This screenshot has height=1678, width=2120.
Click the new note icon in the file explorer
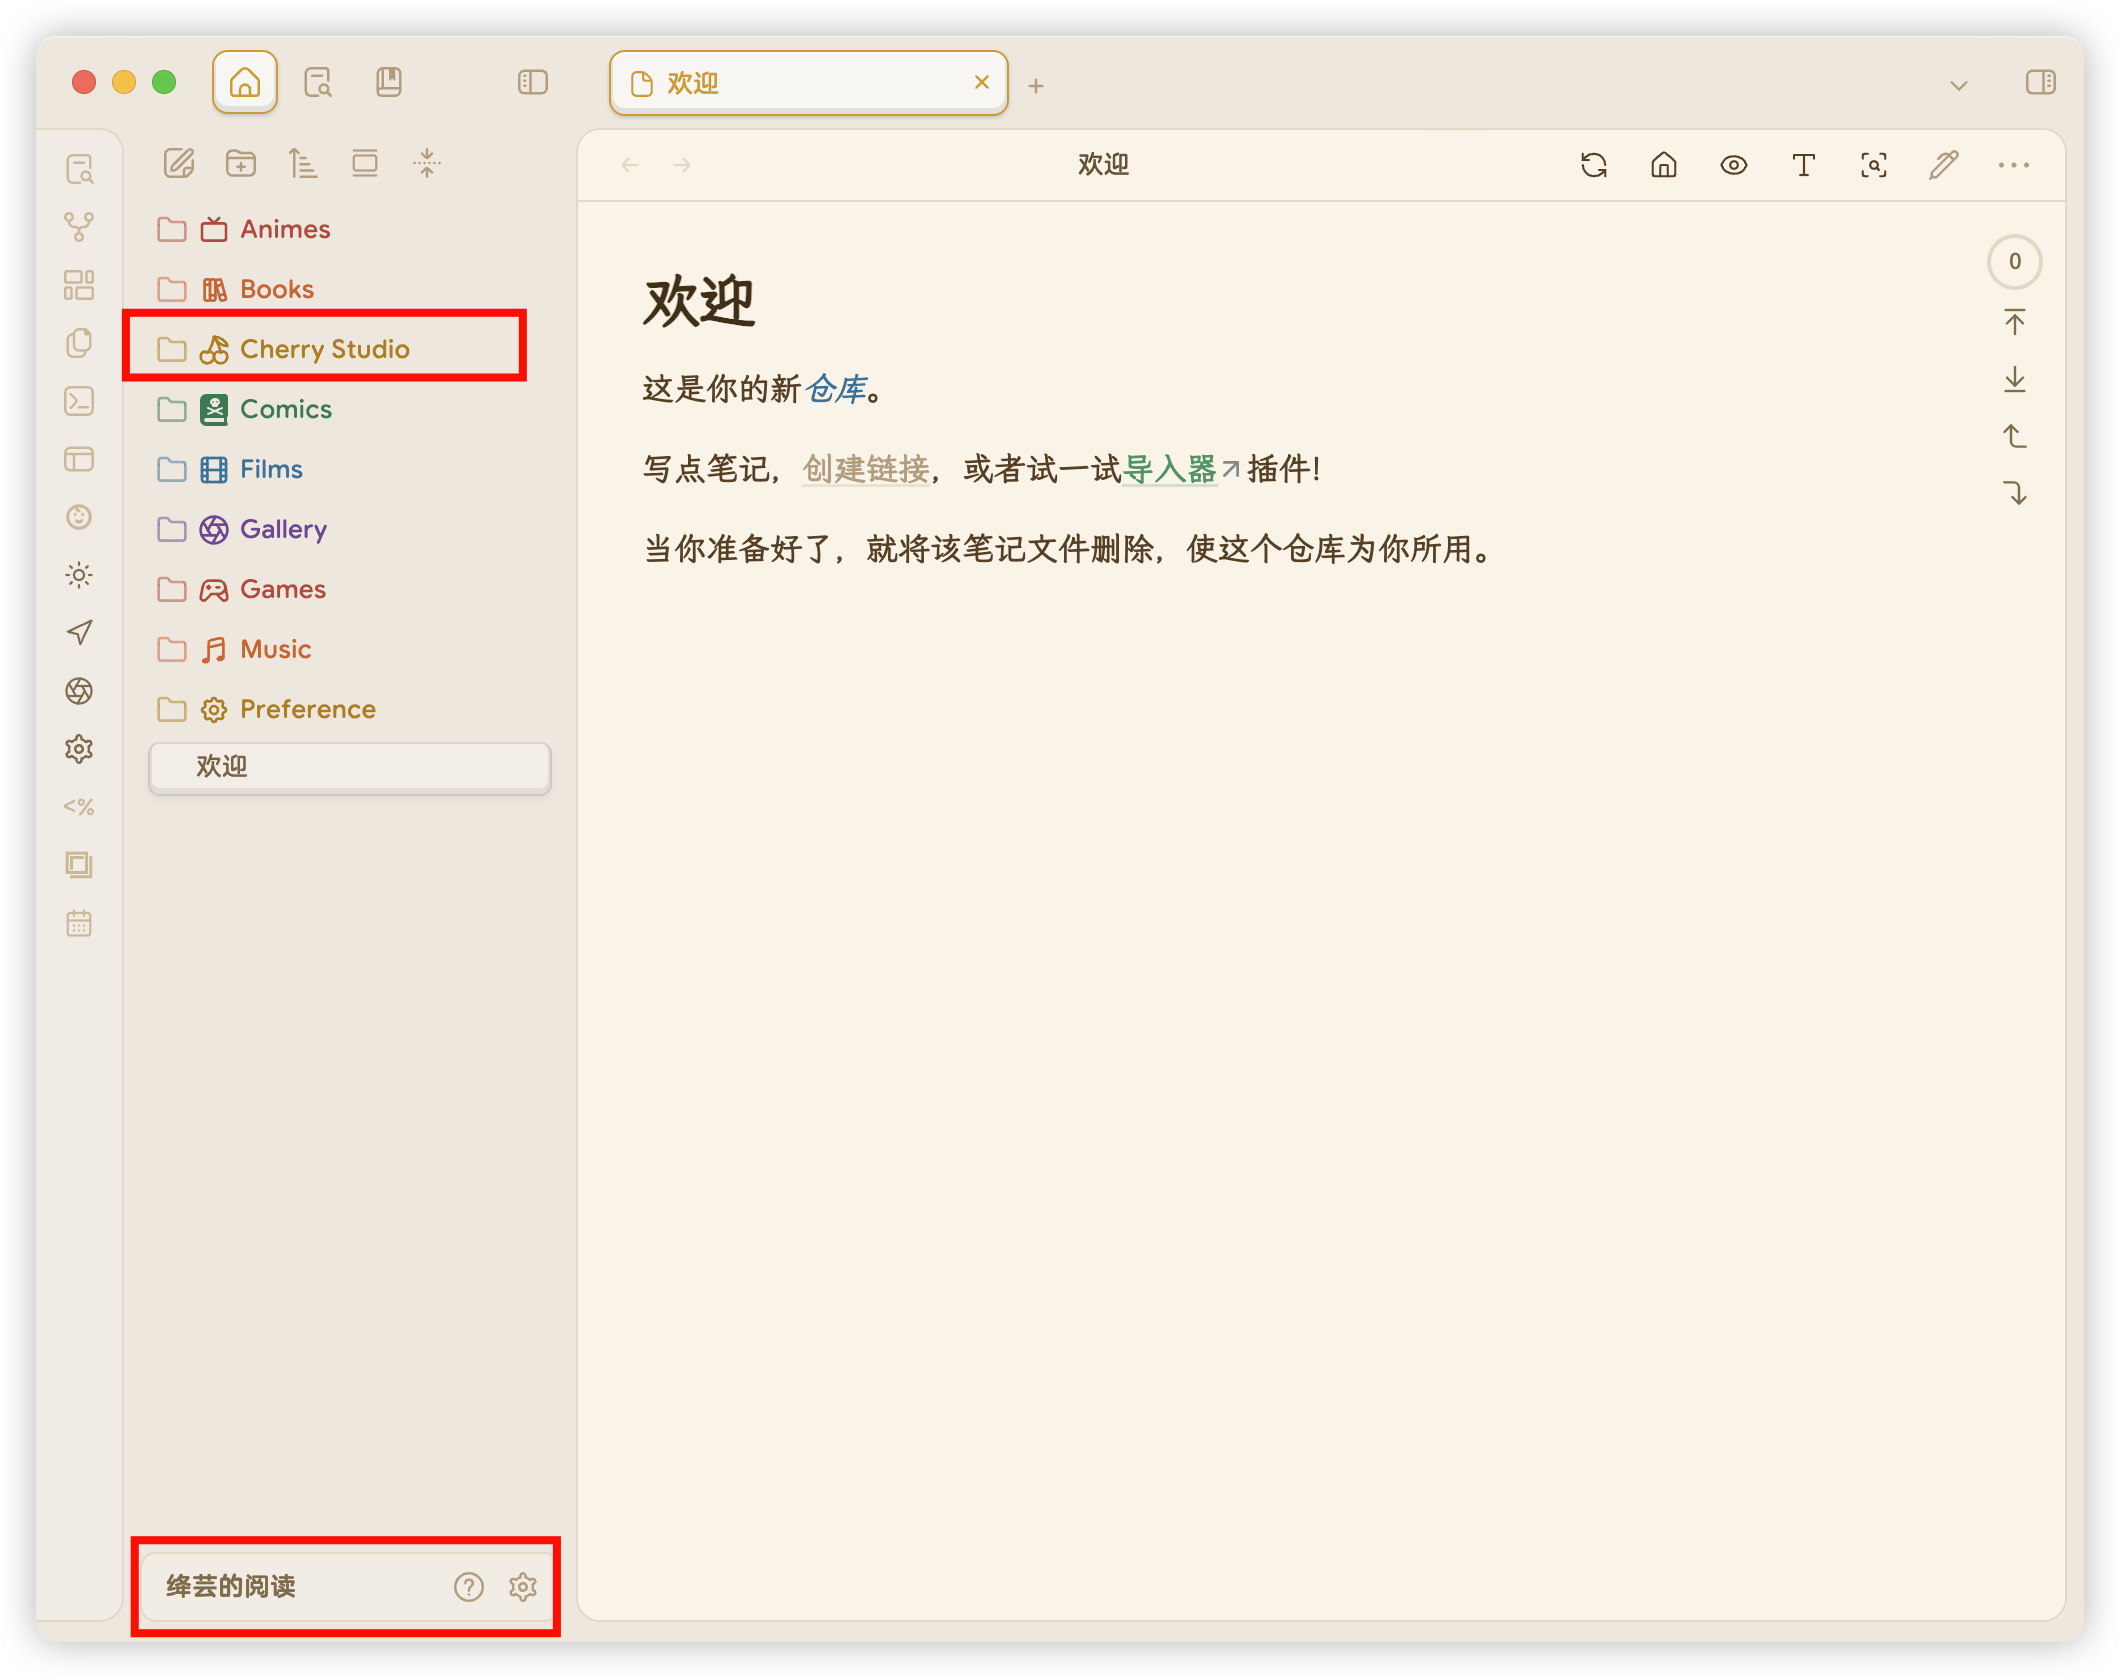pos(179,163)
